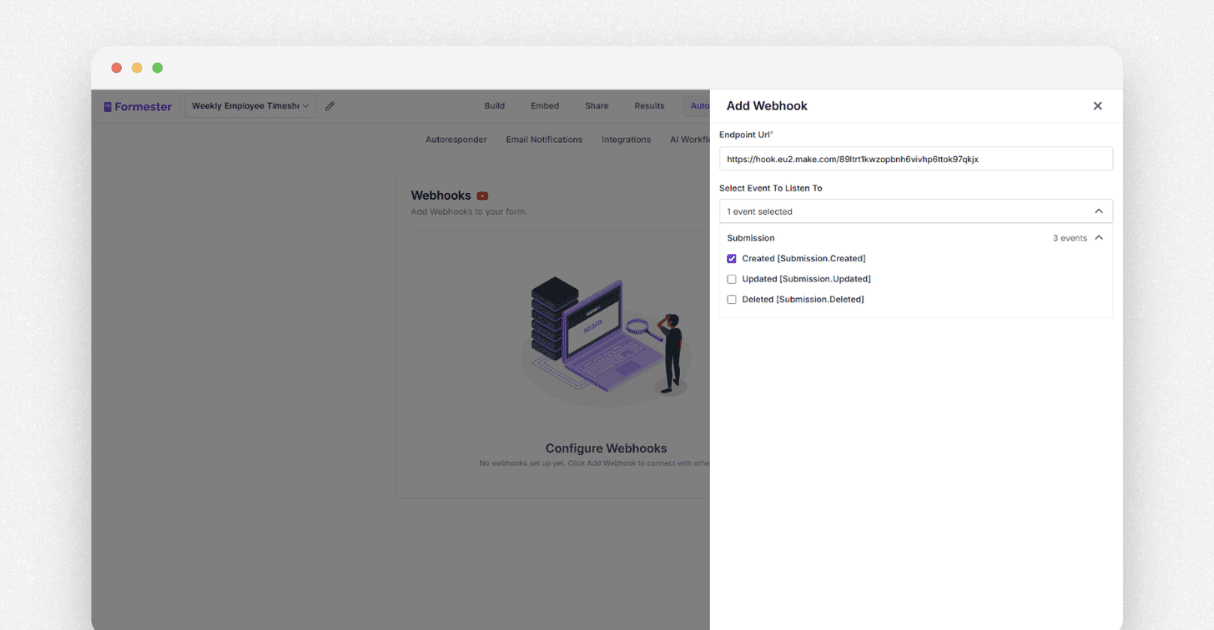Go to the Share tab
The image size is (1214, 630).
pyautogui.click(x=596, y=105)
